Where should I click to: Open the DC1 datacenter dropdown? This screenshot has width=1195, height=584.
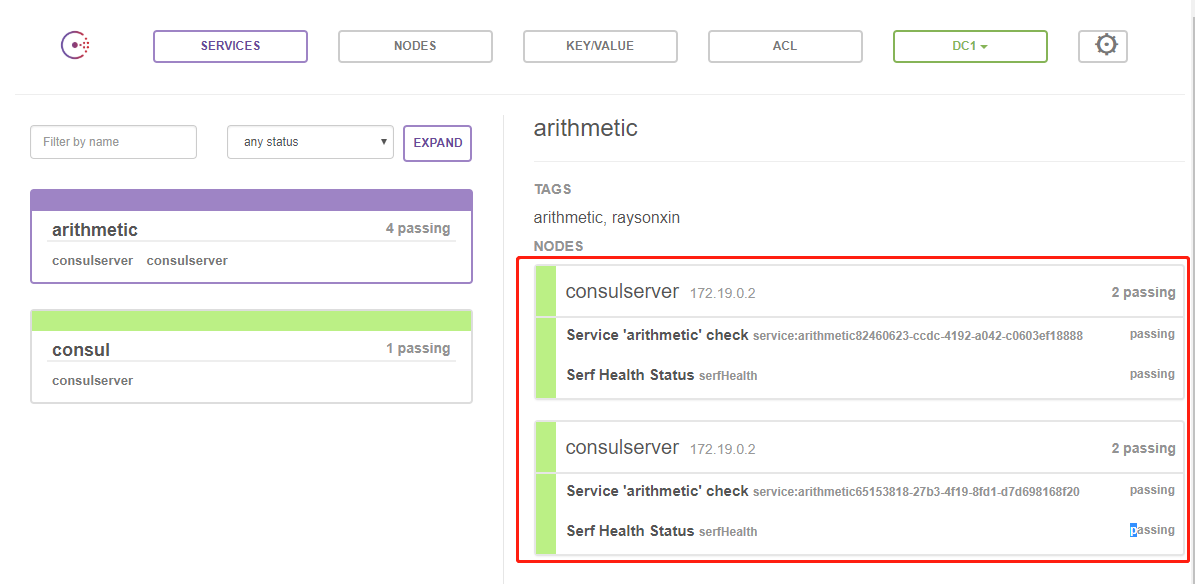970,46
